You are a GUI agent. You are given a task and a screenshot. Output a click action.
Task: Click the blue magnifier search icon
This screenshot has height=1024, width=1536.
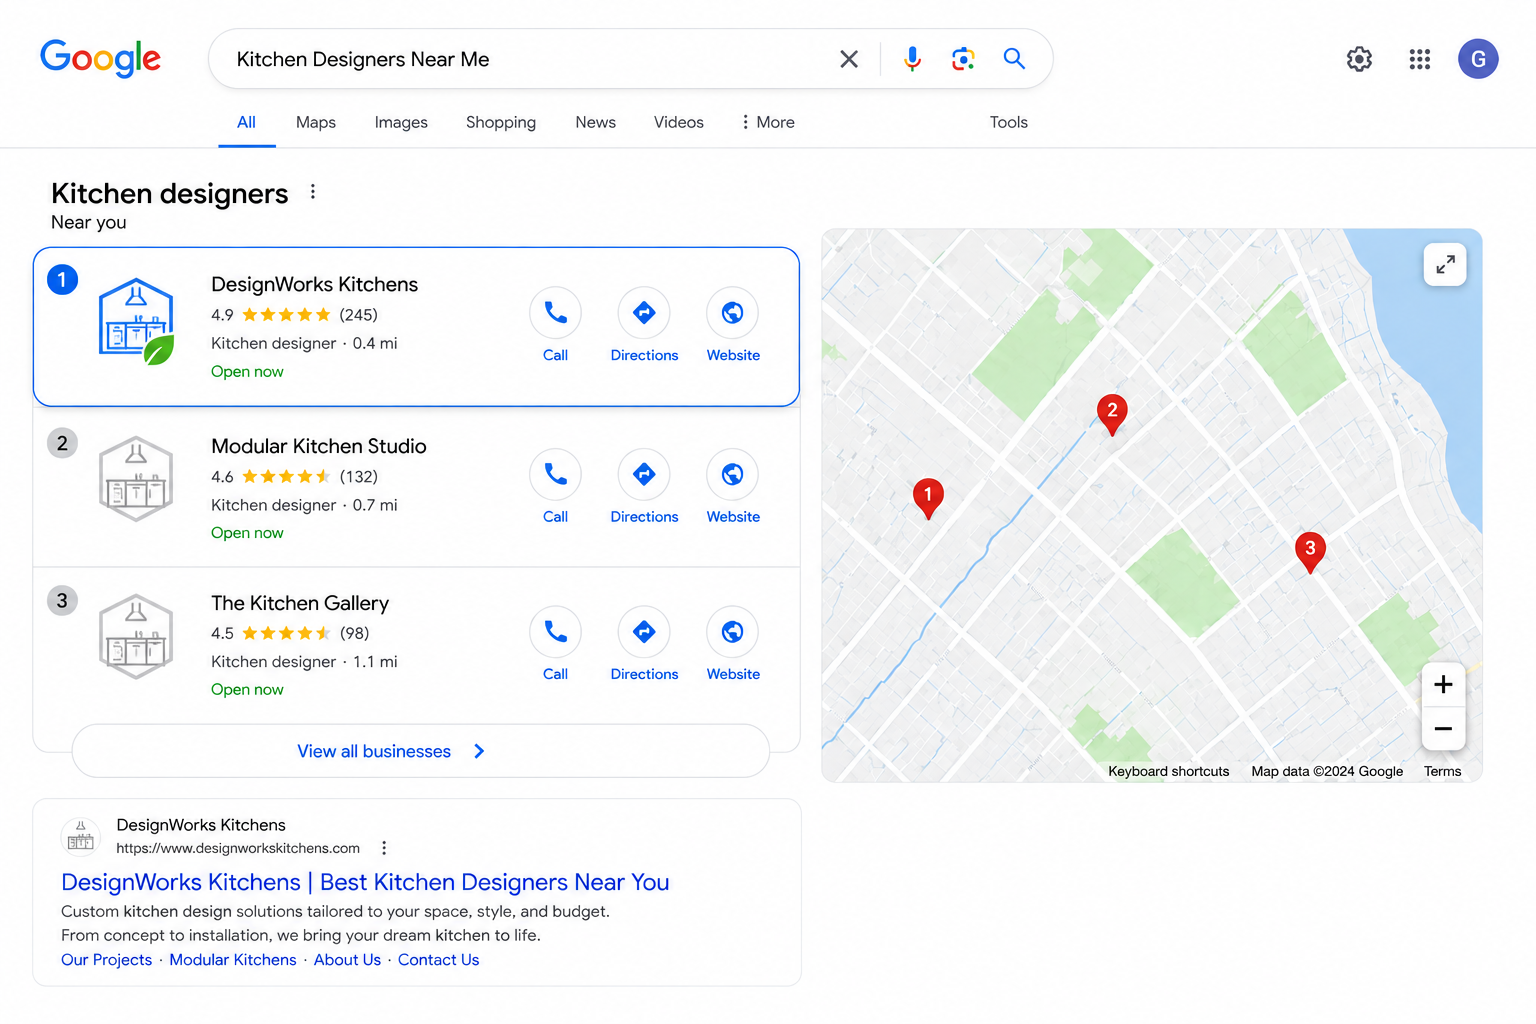point(1014,59)
